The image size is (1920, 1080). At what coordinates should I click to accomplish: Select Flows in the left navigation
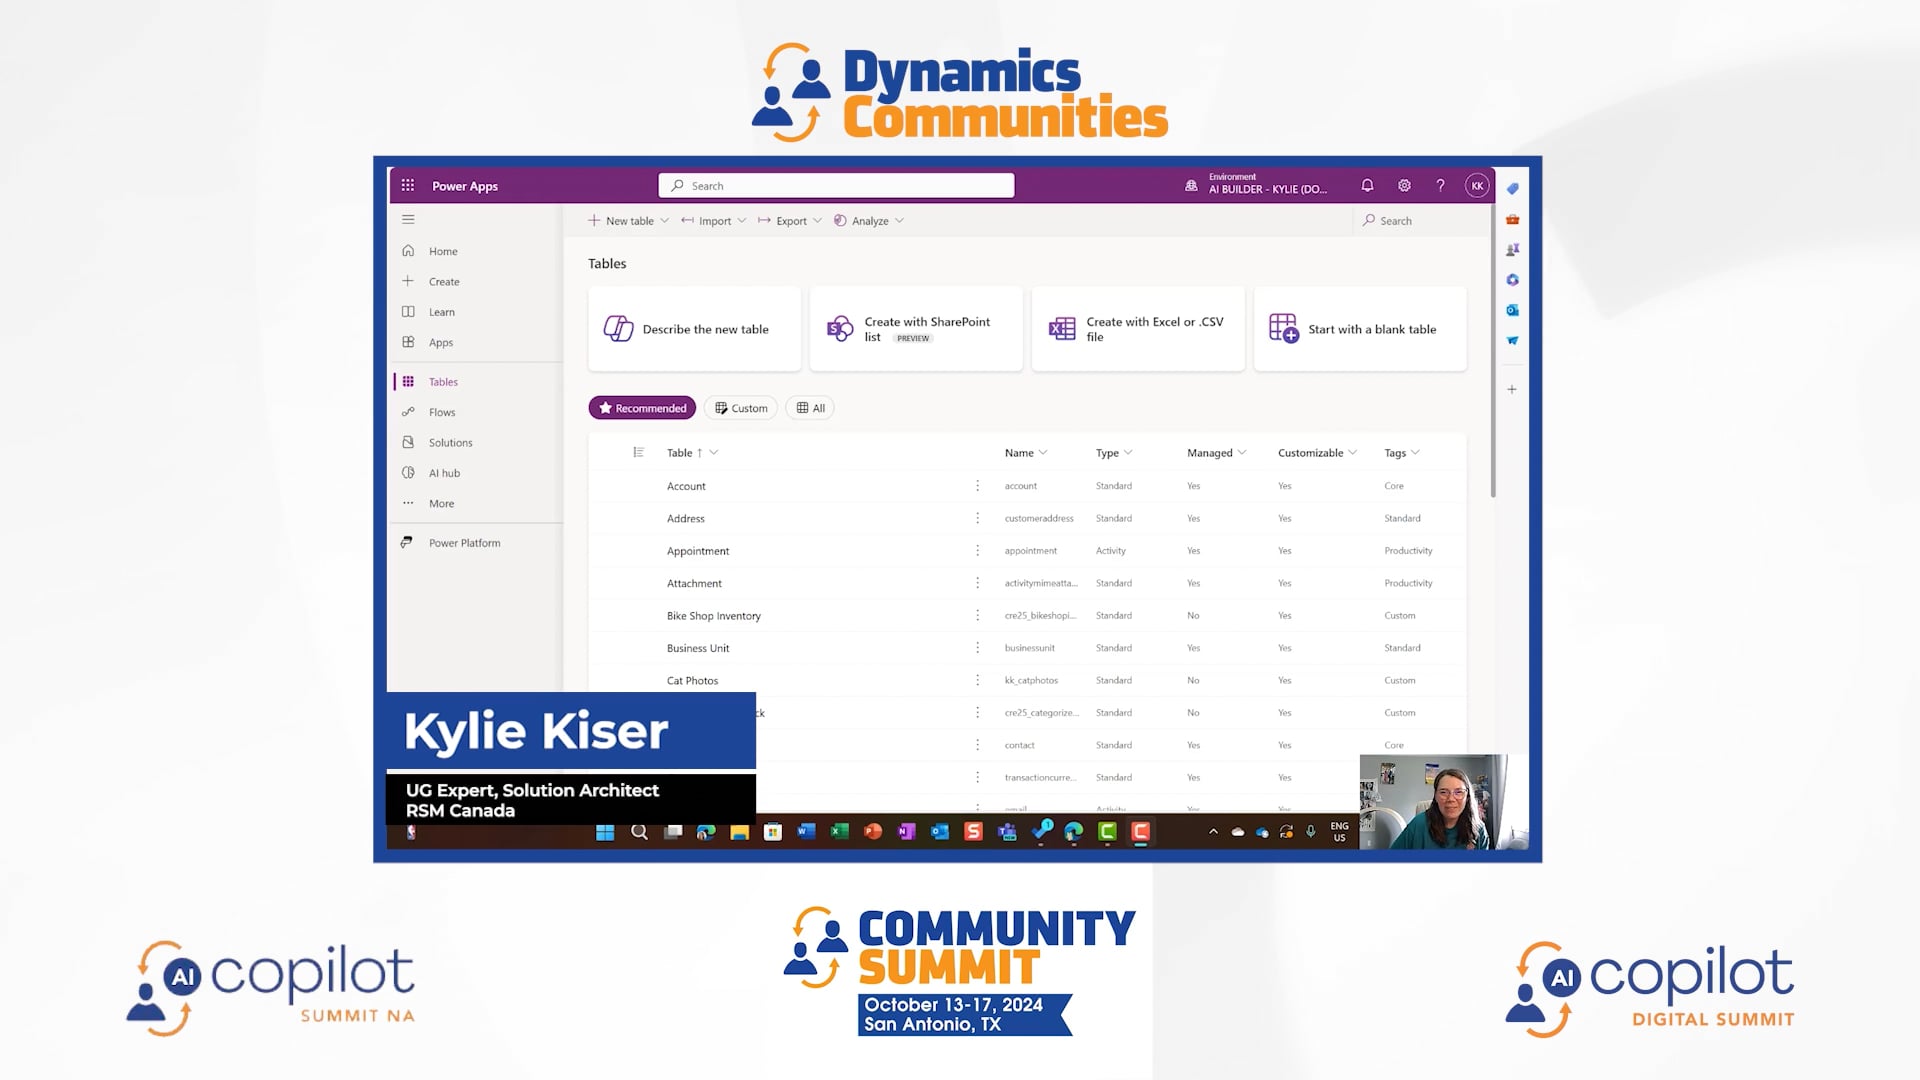441,411
